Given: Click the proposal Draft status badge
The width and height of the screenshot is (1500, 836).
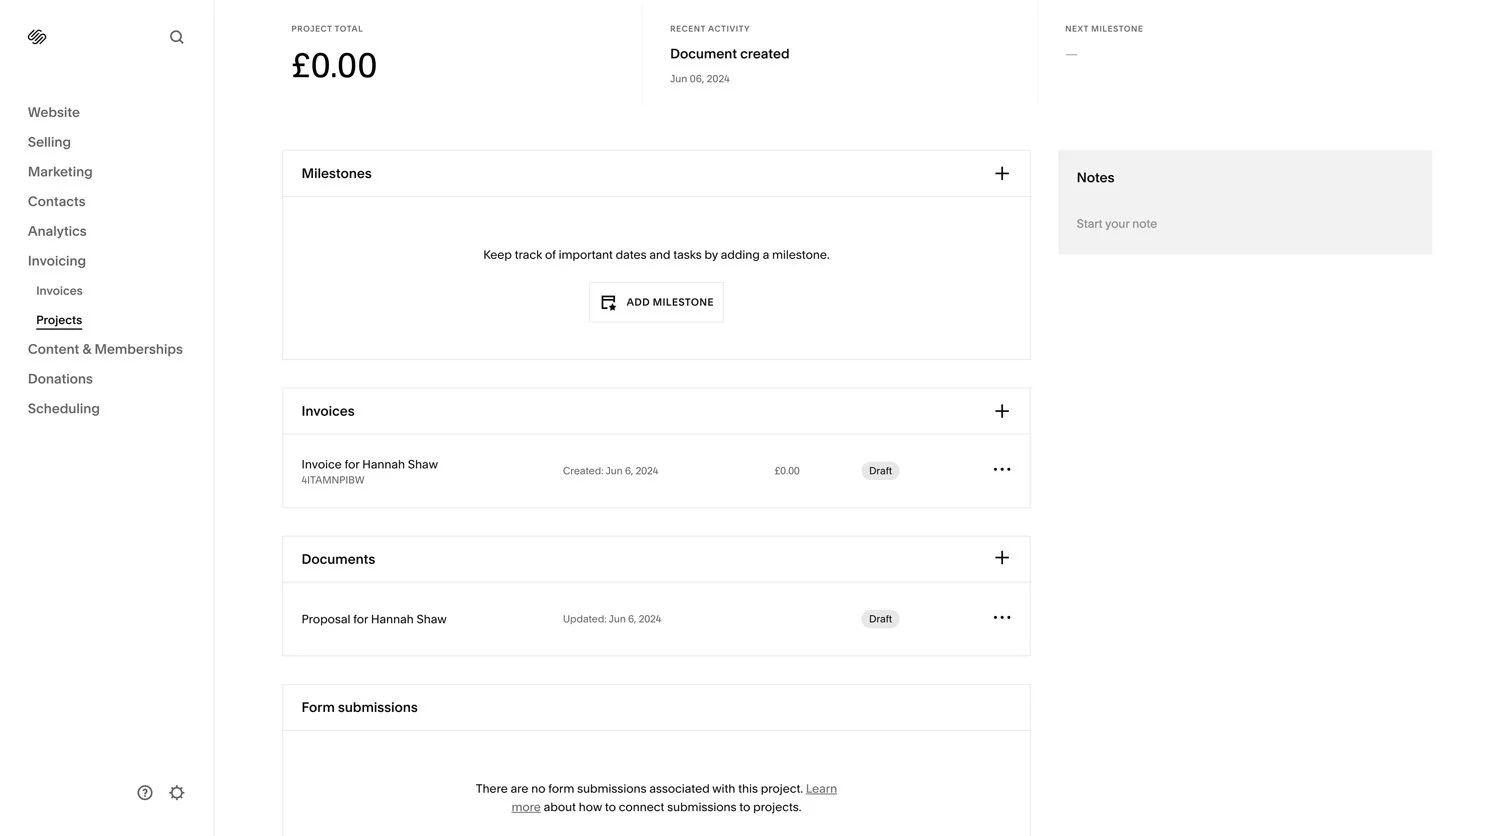Looking at the screenshot, I should point(880,619).
